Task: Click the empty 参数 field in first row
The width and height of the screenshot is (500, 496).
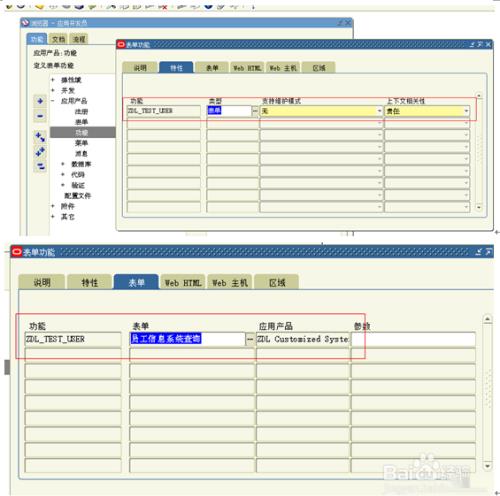Action: tap(413, 339)
